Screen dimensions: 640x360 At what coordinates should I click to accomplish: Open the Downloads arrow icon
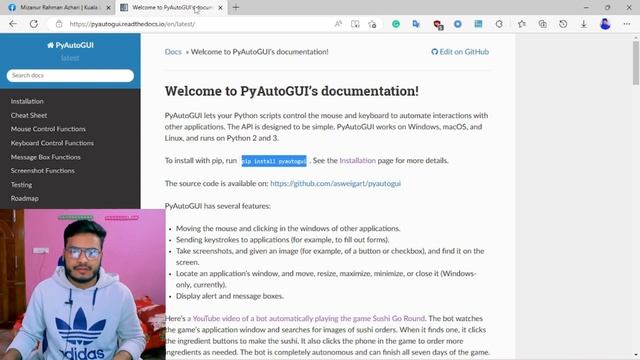tap(584, 24)
